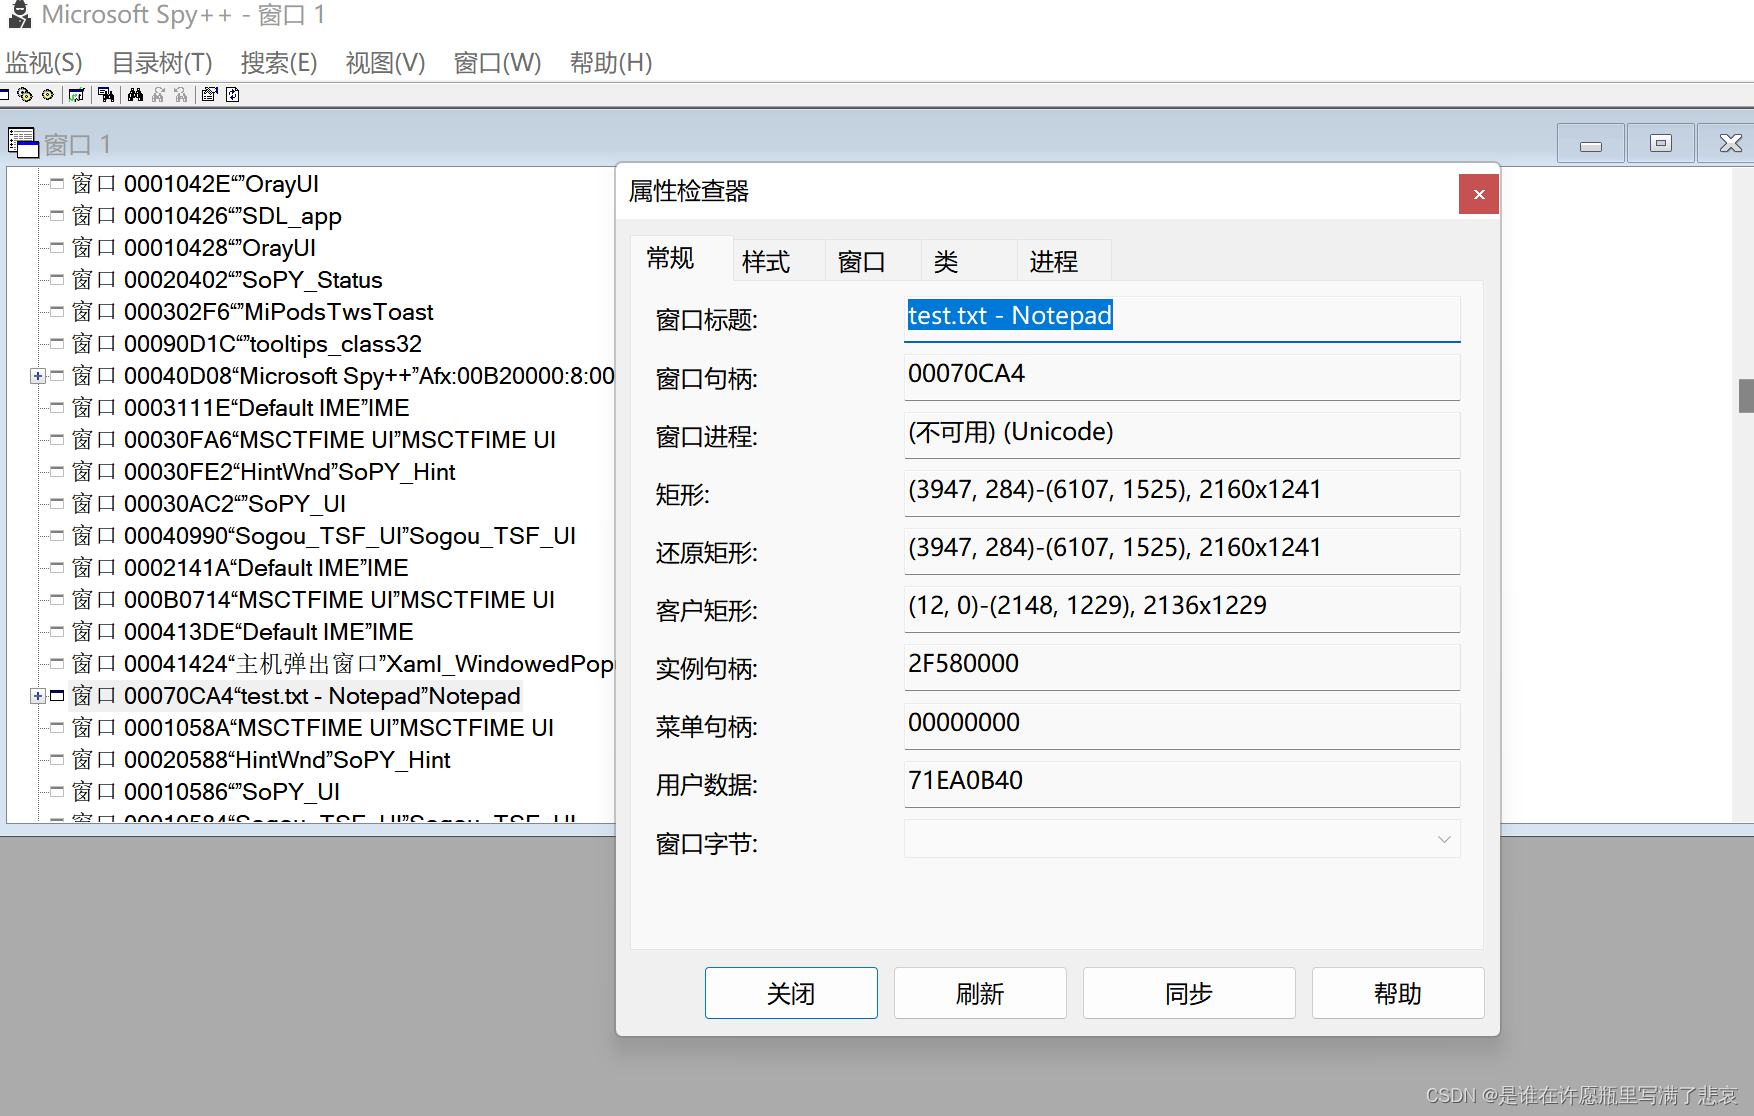This screenshot has height=1116, width=1754.
Task: Open the 窗口(W) menu
Action: pyautogui.click(x=497, y=63)
